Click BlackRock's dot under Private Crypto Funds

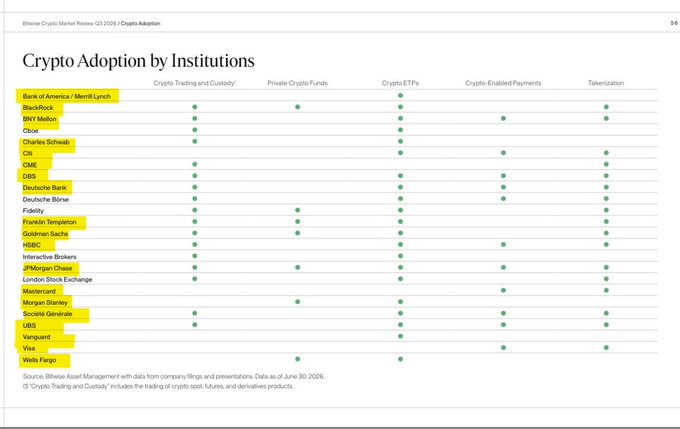(x=298, y=107)
